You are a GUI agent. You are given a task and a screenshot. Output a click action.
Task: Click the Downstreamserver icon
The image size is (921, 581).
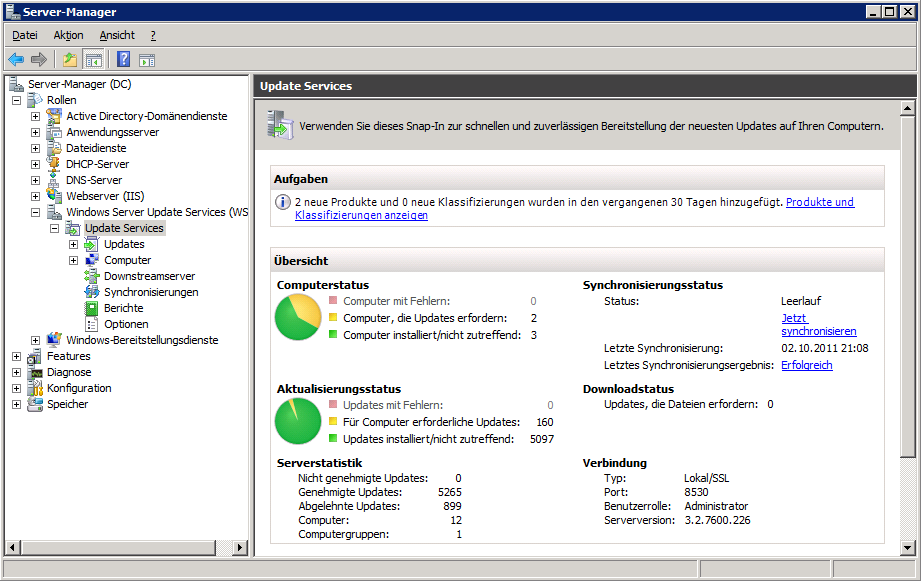[92, 276]
